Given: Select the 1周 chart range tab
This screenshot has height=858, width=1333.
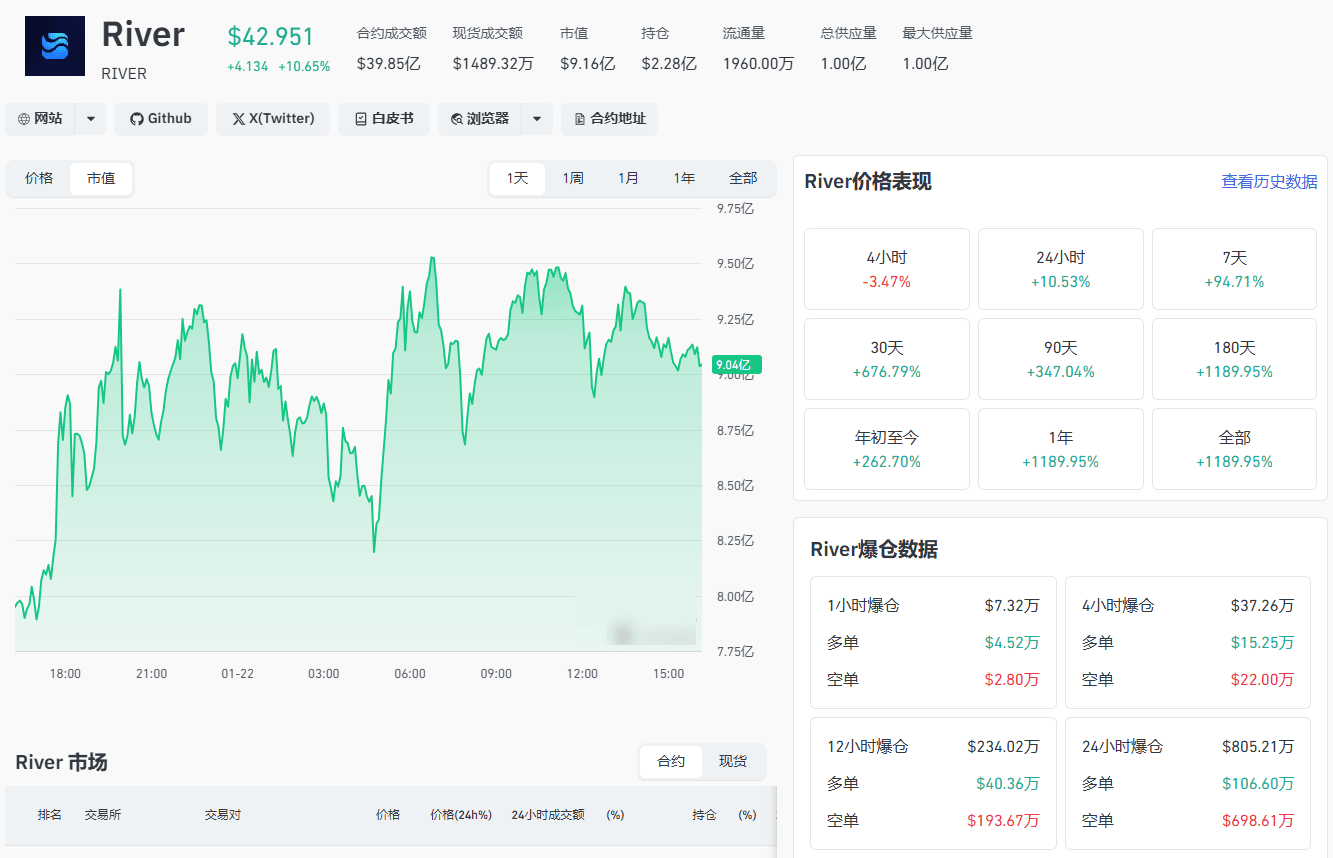Looking at the screenshot, I should pyautogui.click(x=573, y=178).
